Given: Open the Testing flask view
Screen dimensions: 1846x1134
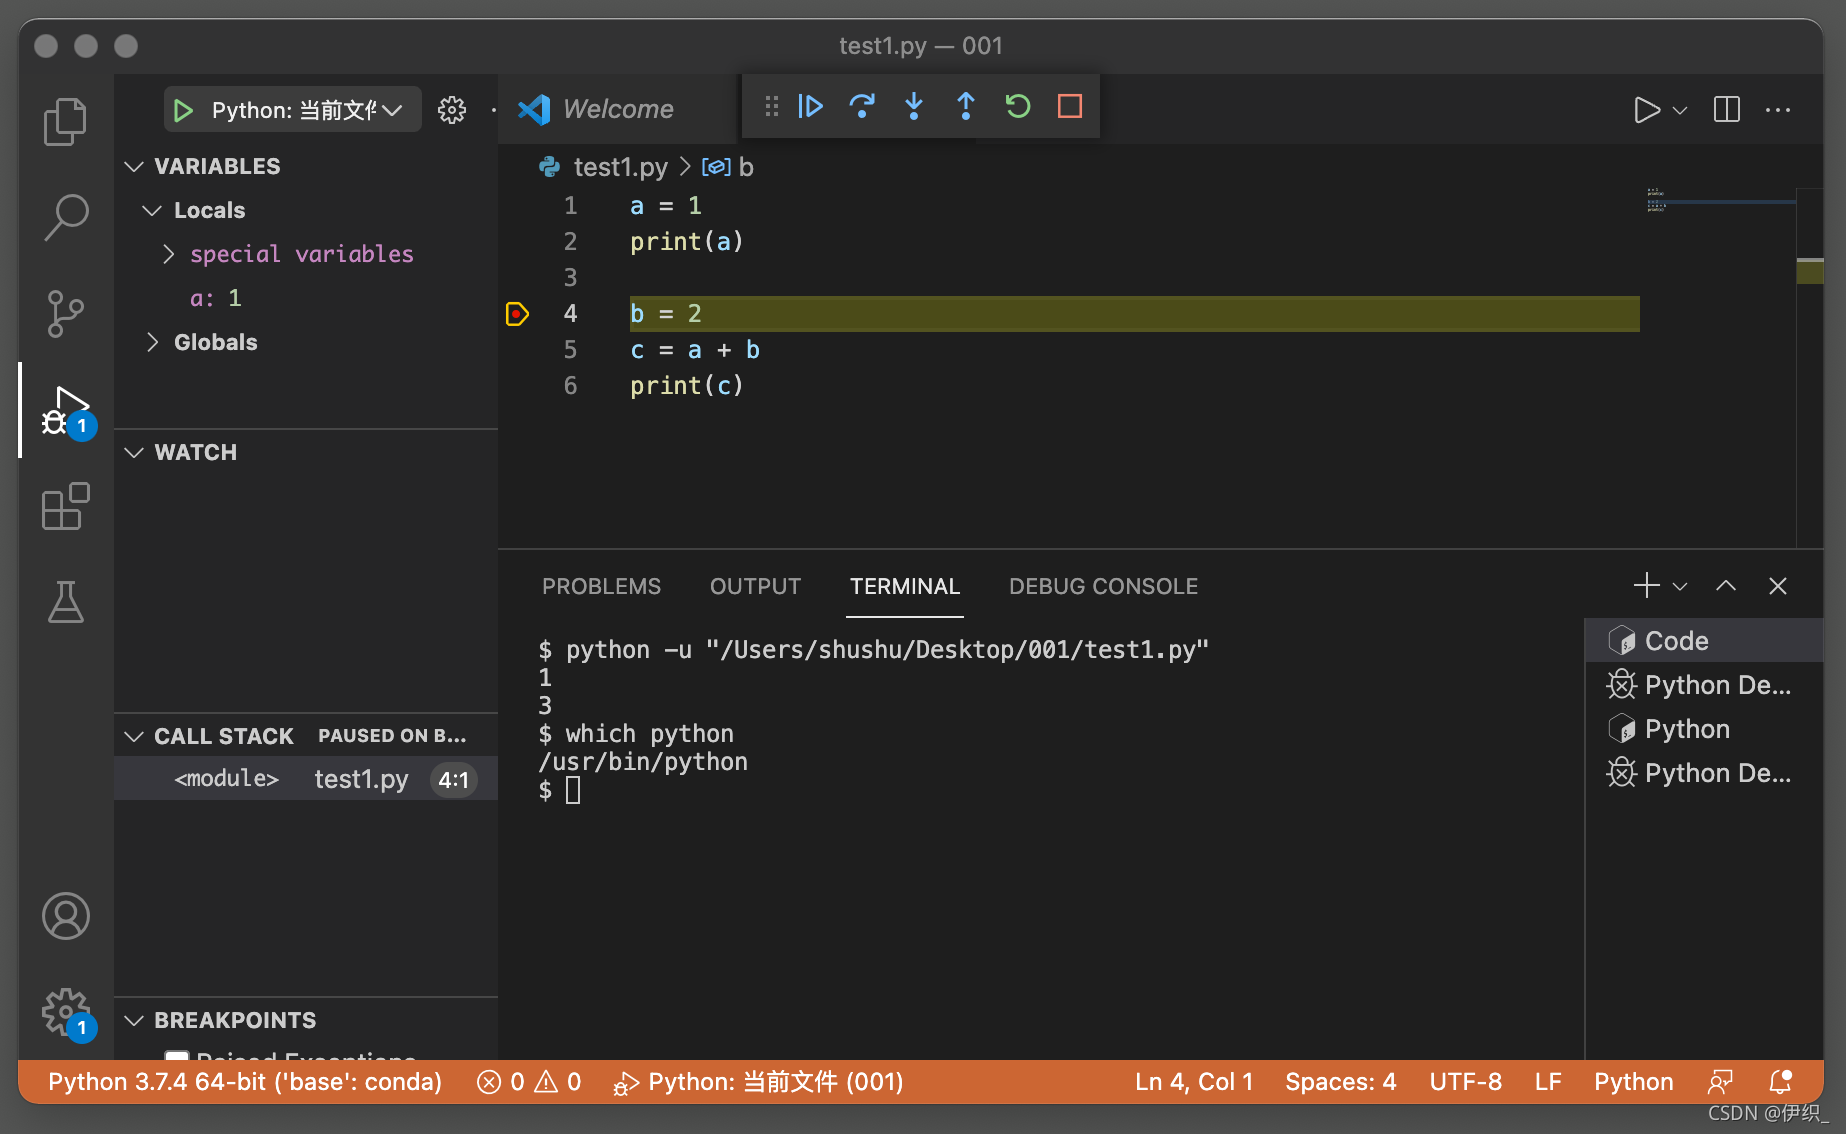Looking at the screenshot, I should 66,602.
